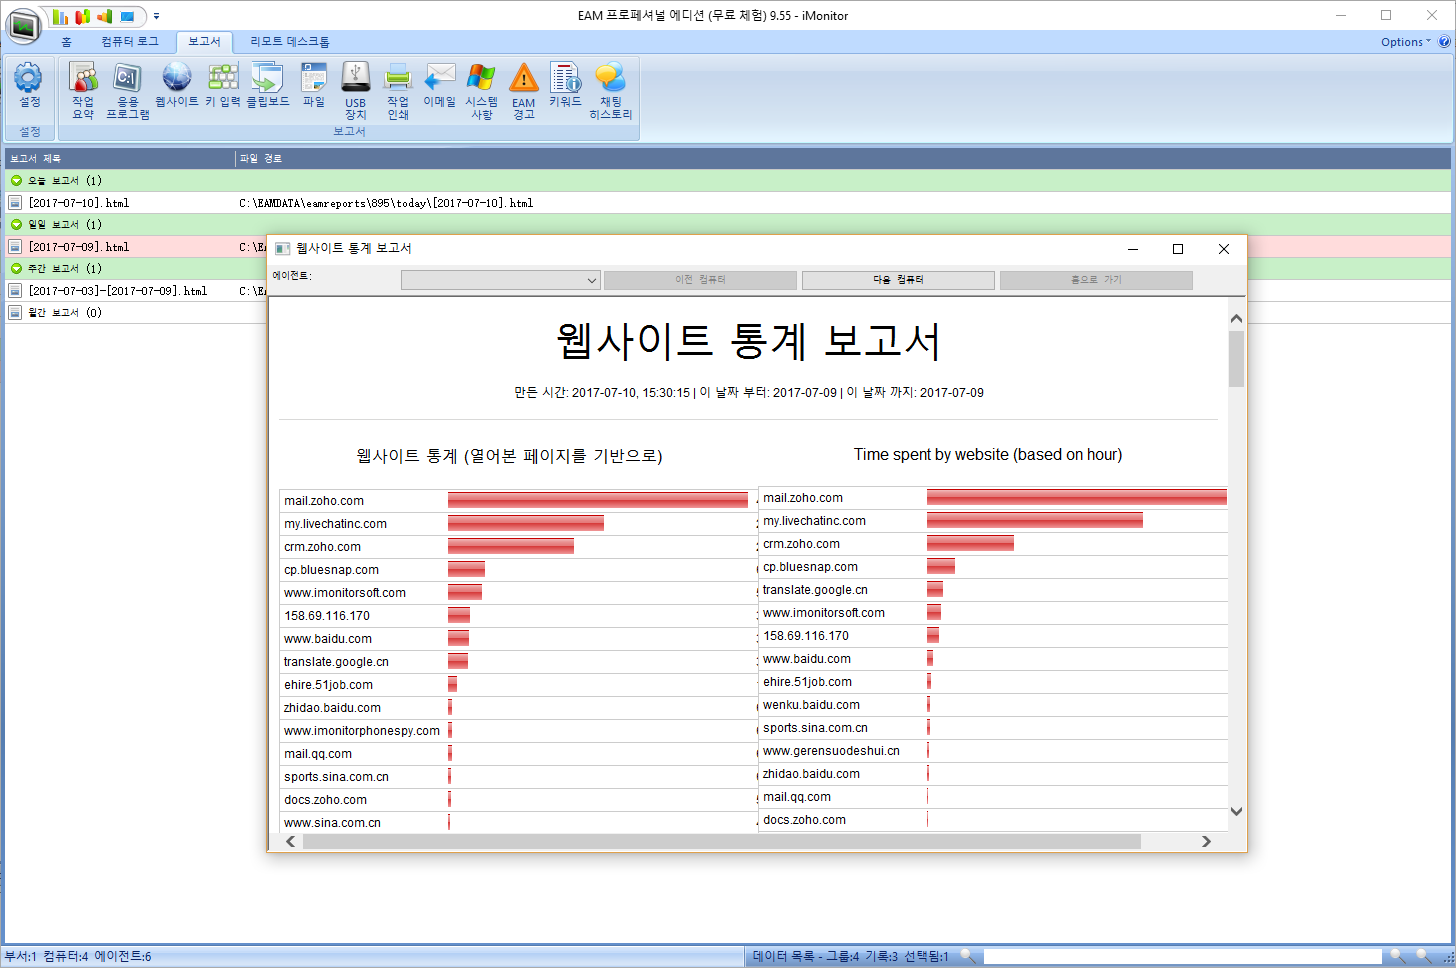
Task: Open the 시스템 사항 report
Action: (481, 90)
